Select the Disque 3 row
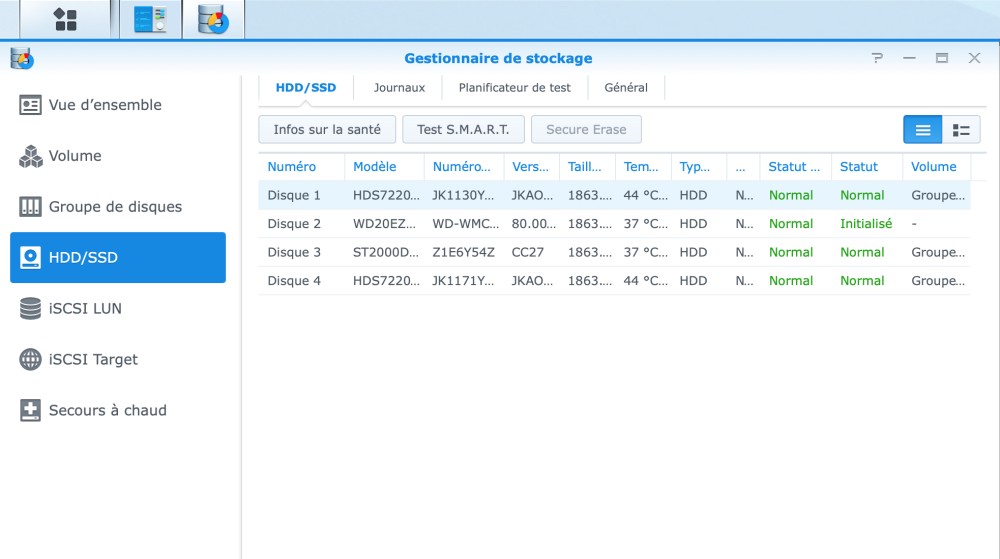The width and height of the screenshot is (1000, 559). pos(294,253)
